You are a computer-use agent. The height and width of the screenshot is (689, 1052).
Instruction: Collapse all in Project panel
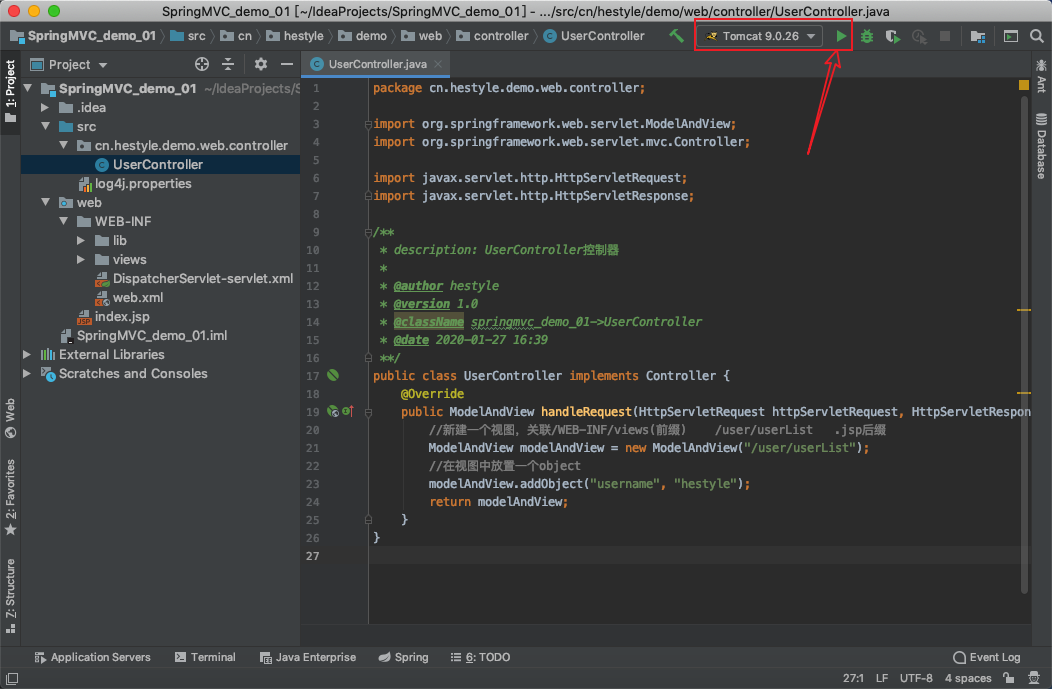click(x=228, y=64)
